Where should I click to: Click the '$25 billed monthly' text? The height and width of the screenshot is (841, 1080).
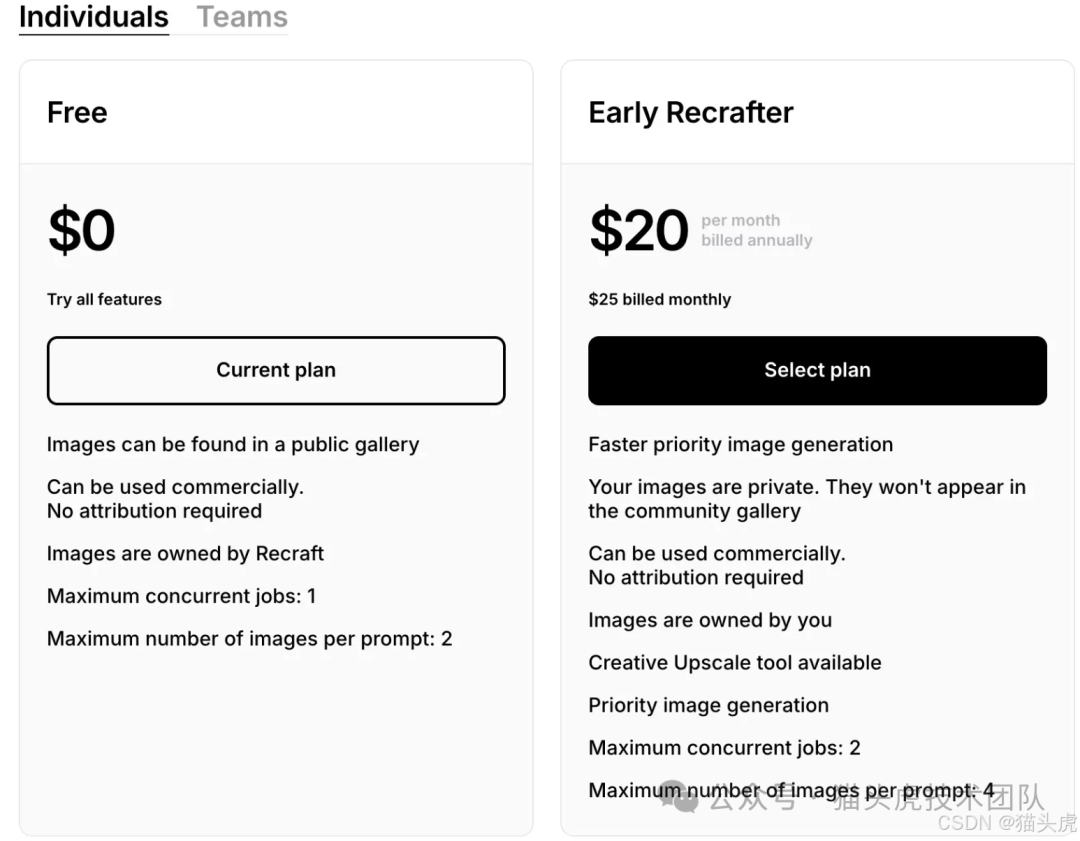tap(659, 299)
